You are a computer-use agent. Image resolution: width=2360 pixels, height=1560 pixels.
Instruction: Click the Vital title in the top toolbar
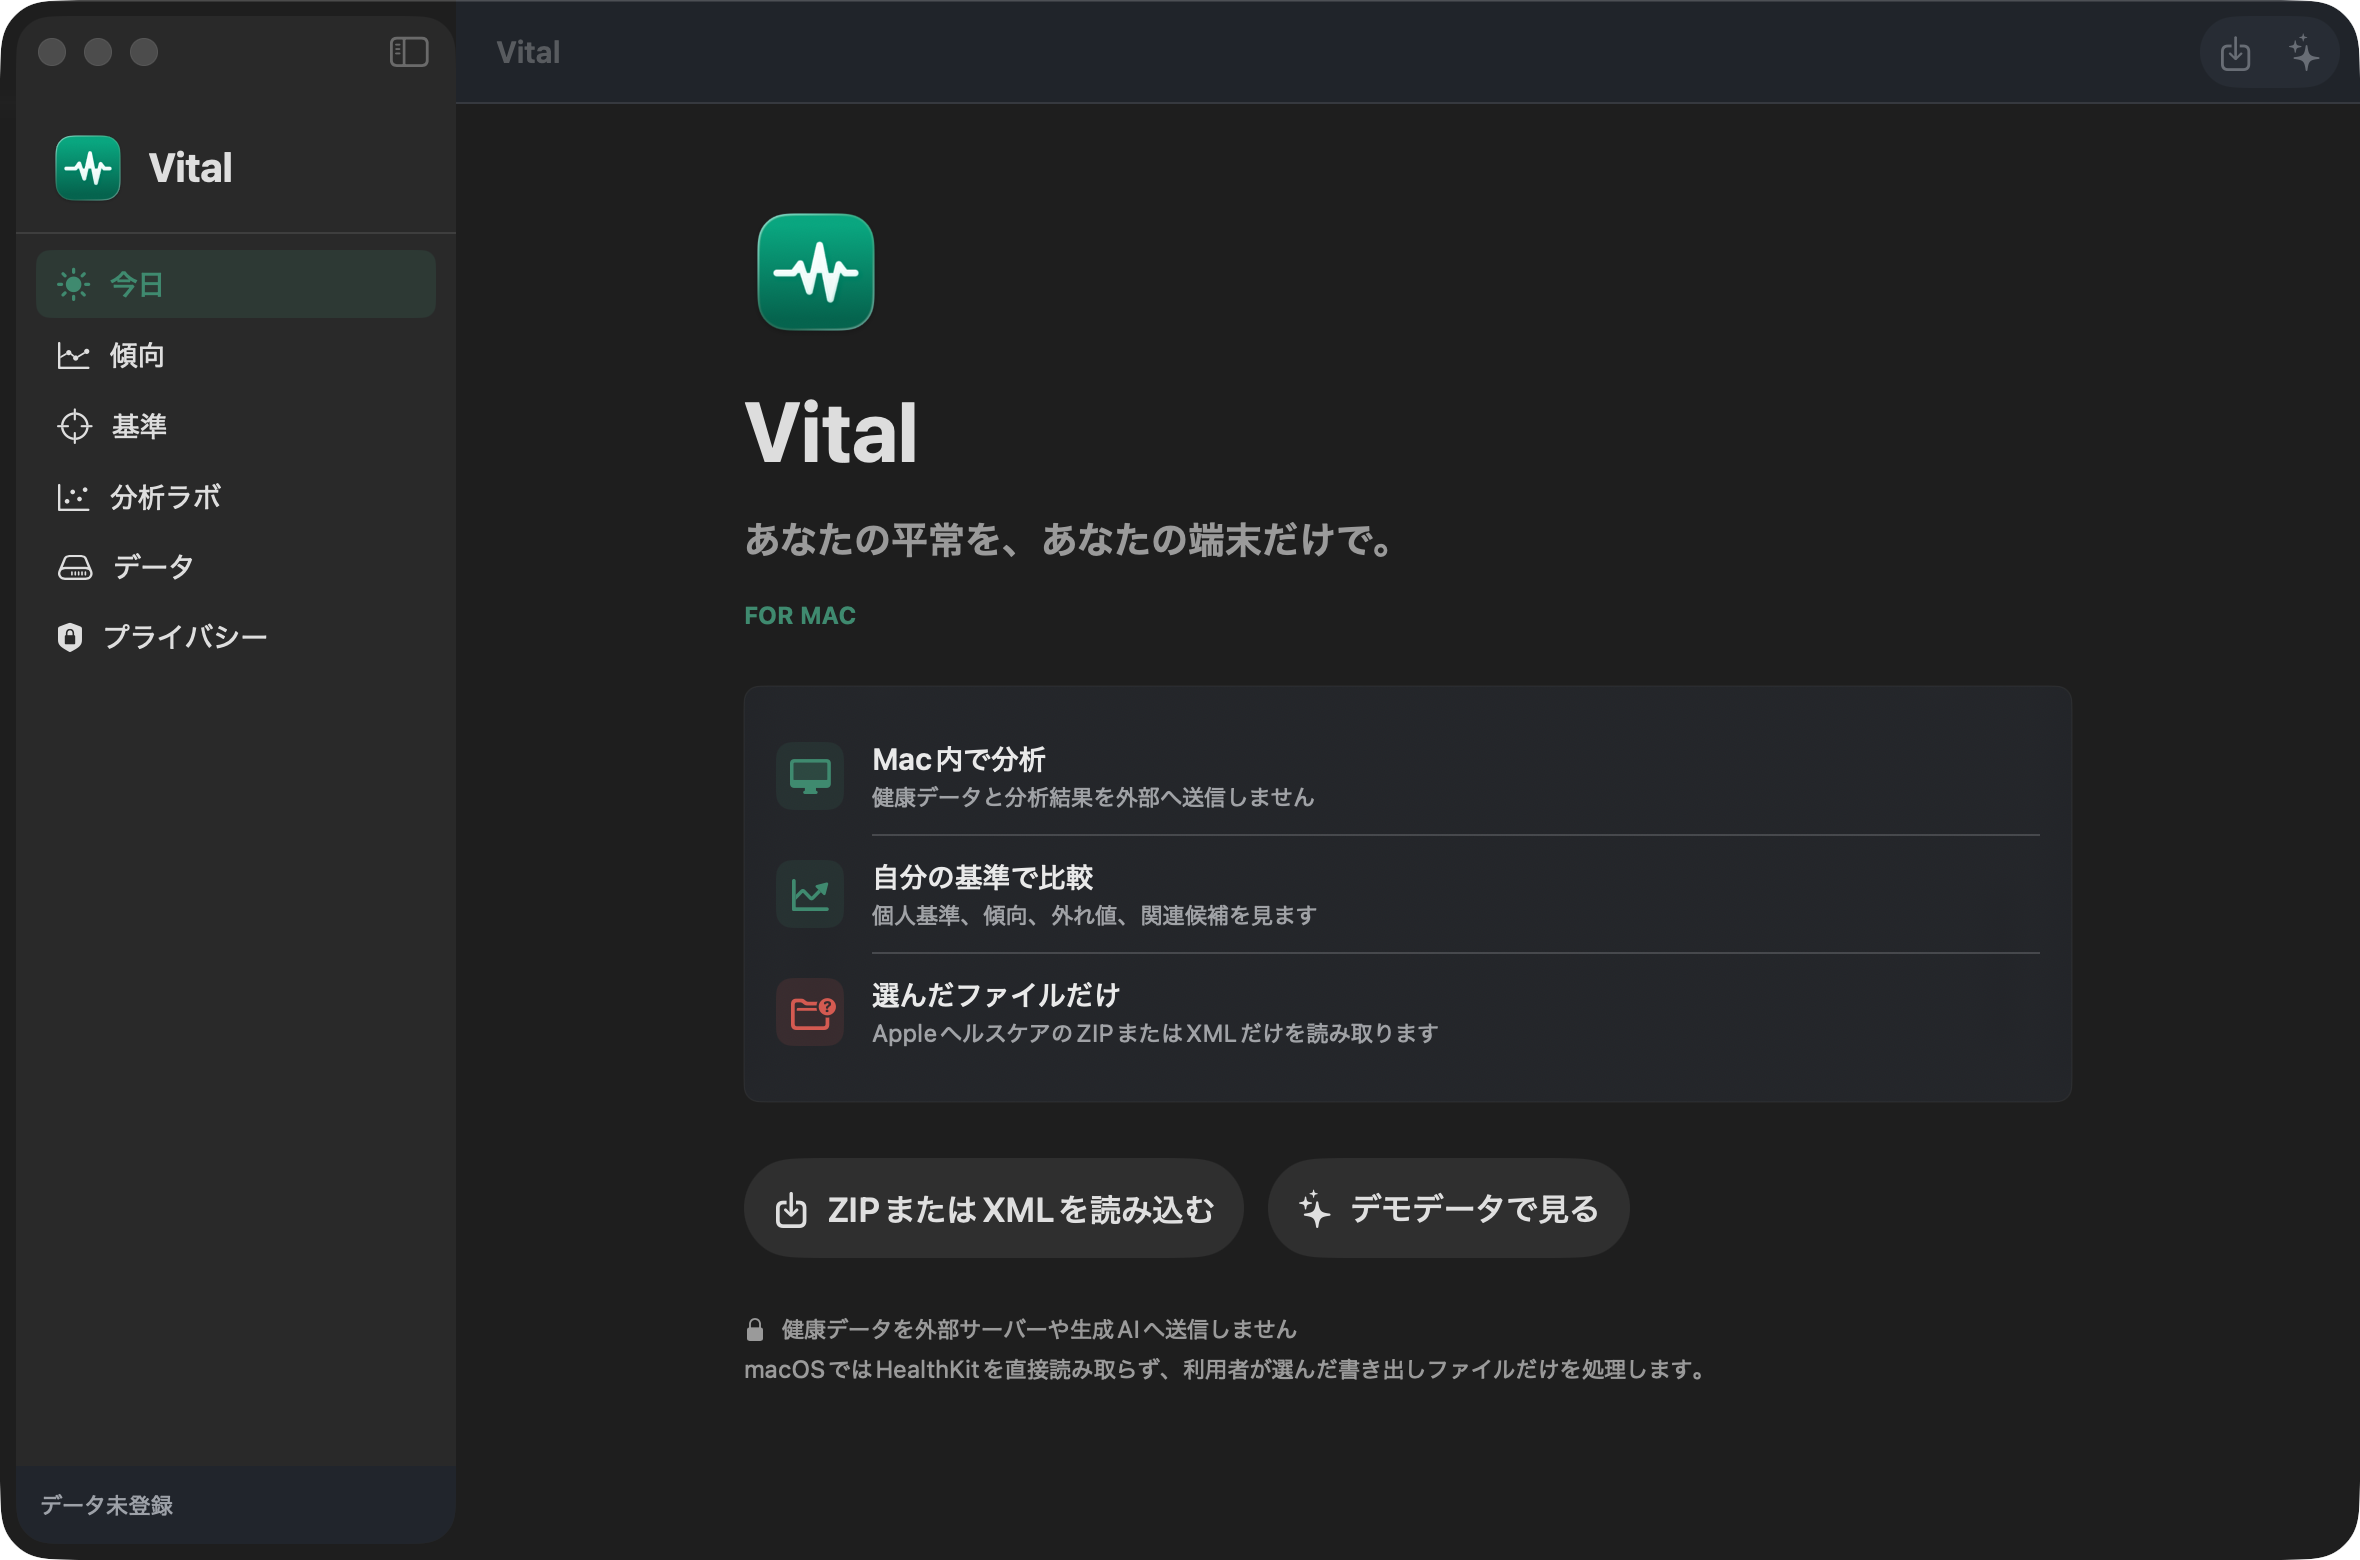click(528, 52)
